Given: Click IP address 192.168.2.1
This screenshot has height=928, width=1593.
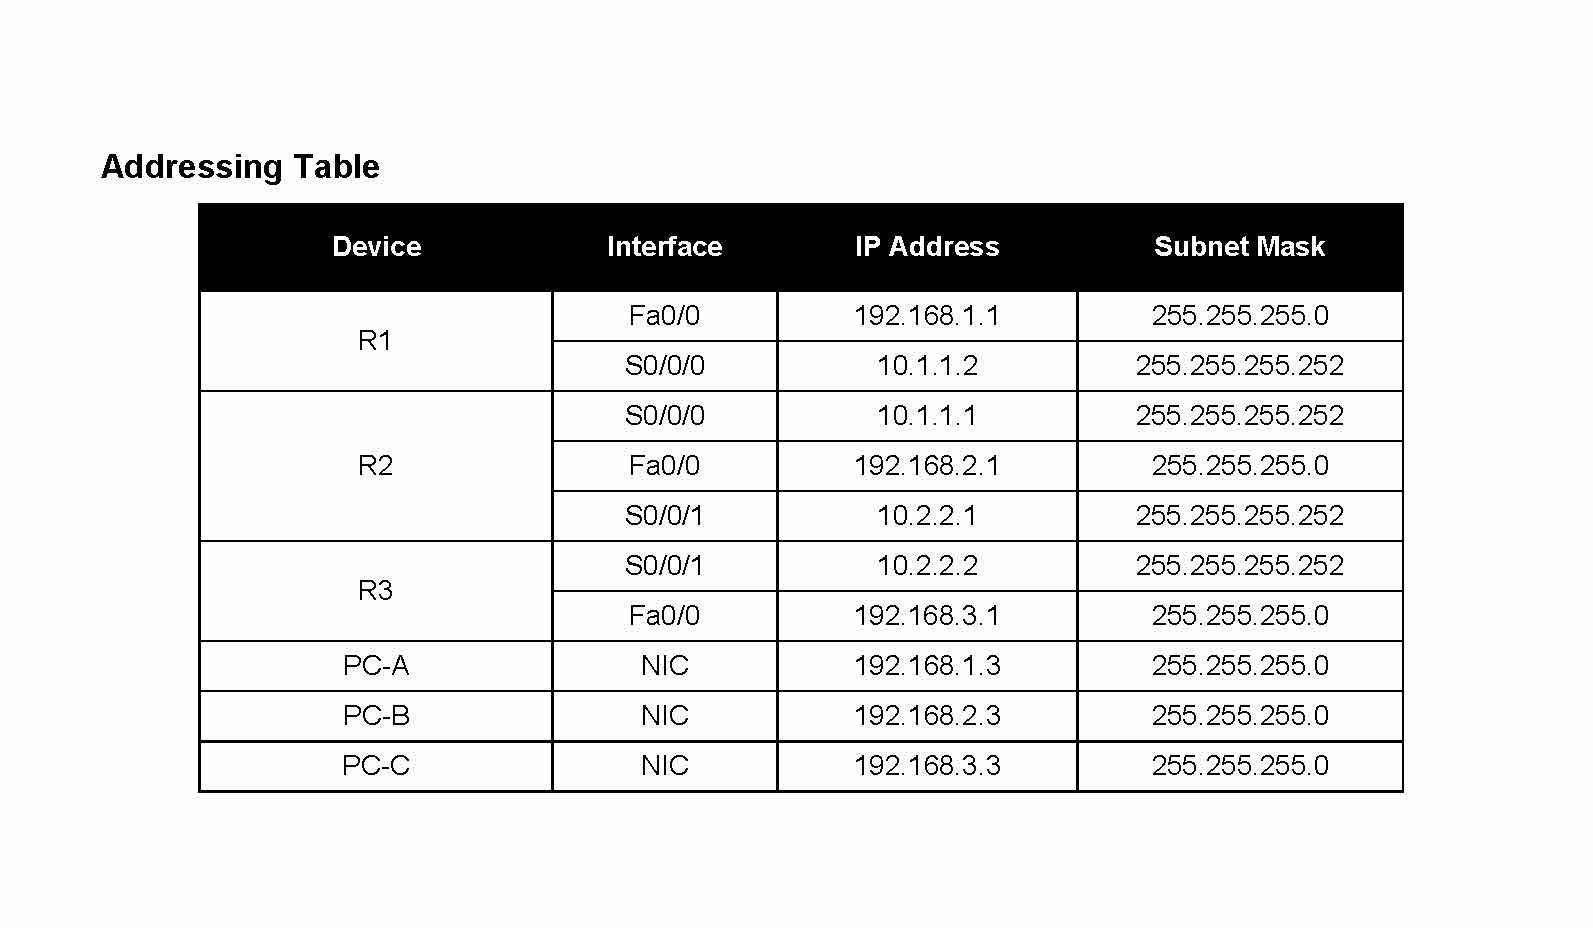Looking at the screenshot, I should 927,466.
